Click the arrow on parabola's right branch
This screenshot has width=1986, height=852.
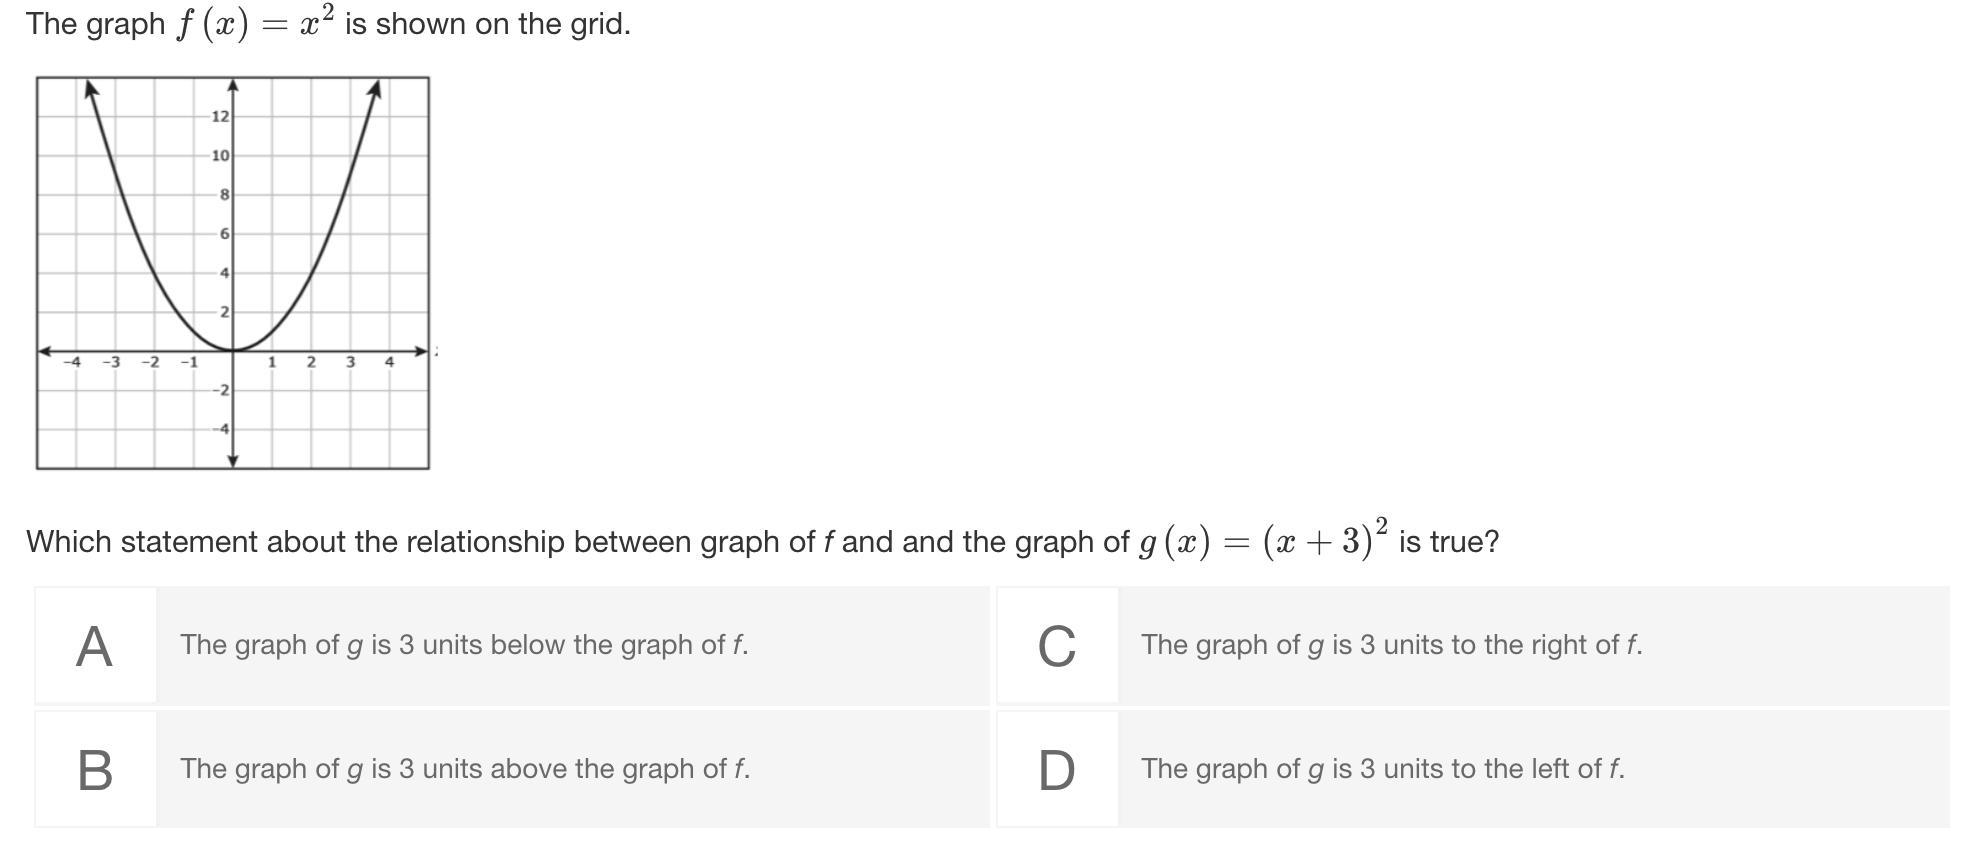click(374, 89)
